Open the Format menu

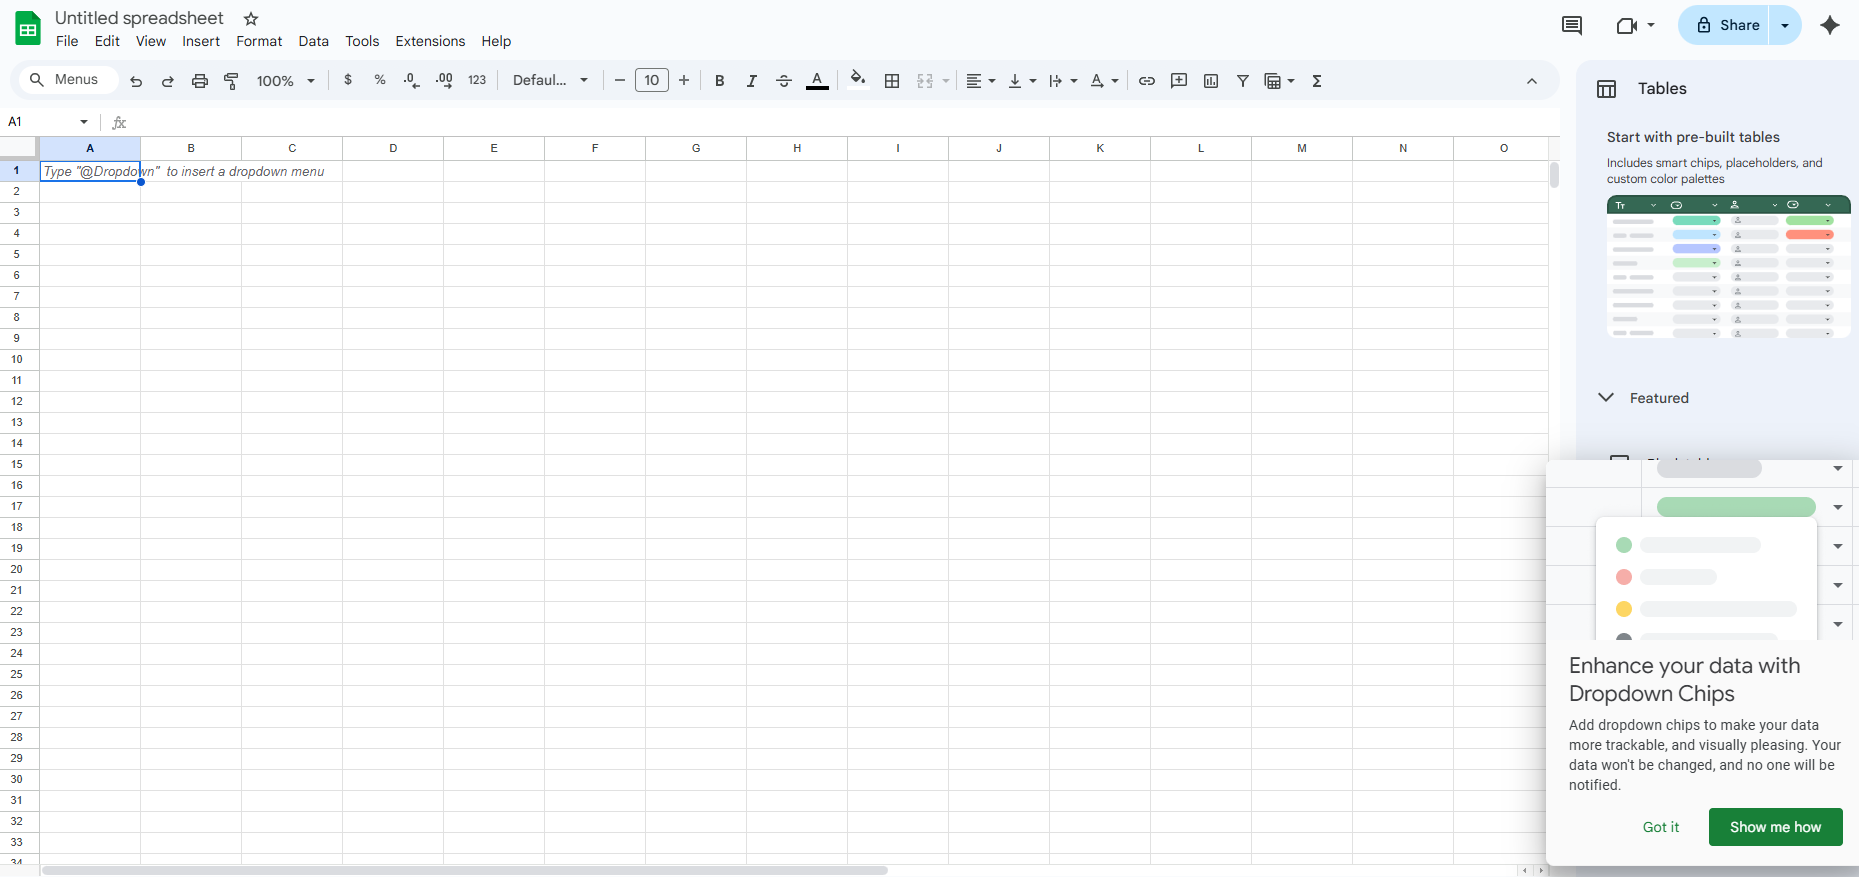point(259,41)
